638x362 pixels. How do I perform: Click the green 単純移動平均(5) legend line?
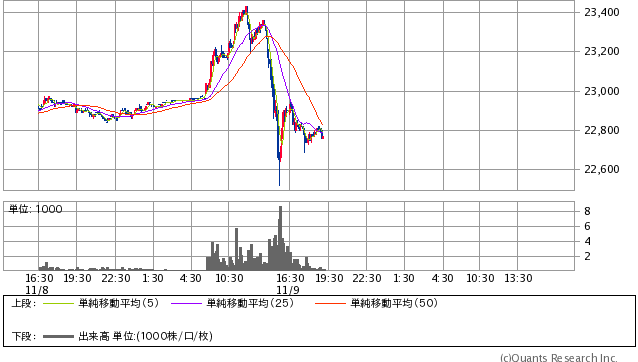pyautogui.click(x=58, y=303)
